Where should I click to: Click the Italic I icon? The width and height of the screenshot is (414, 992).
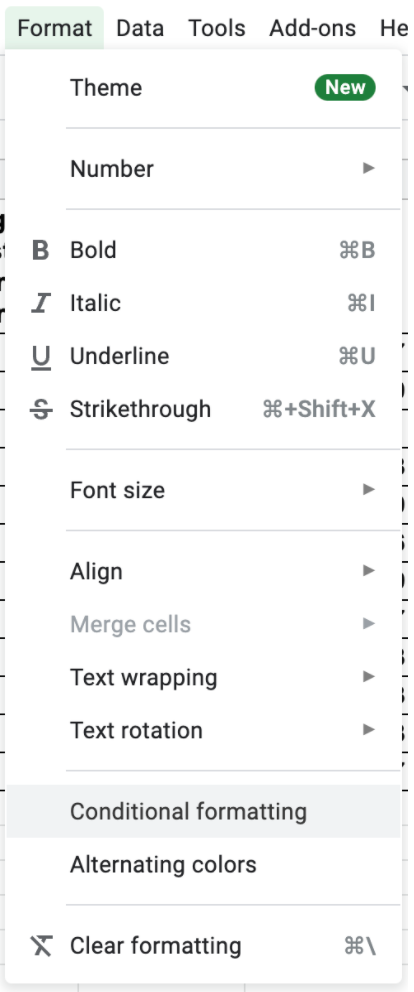click(41, 304)
